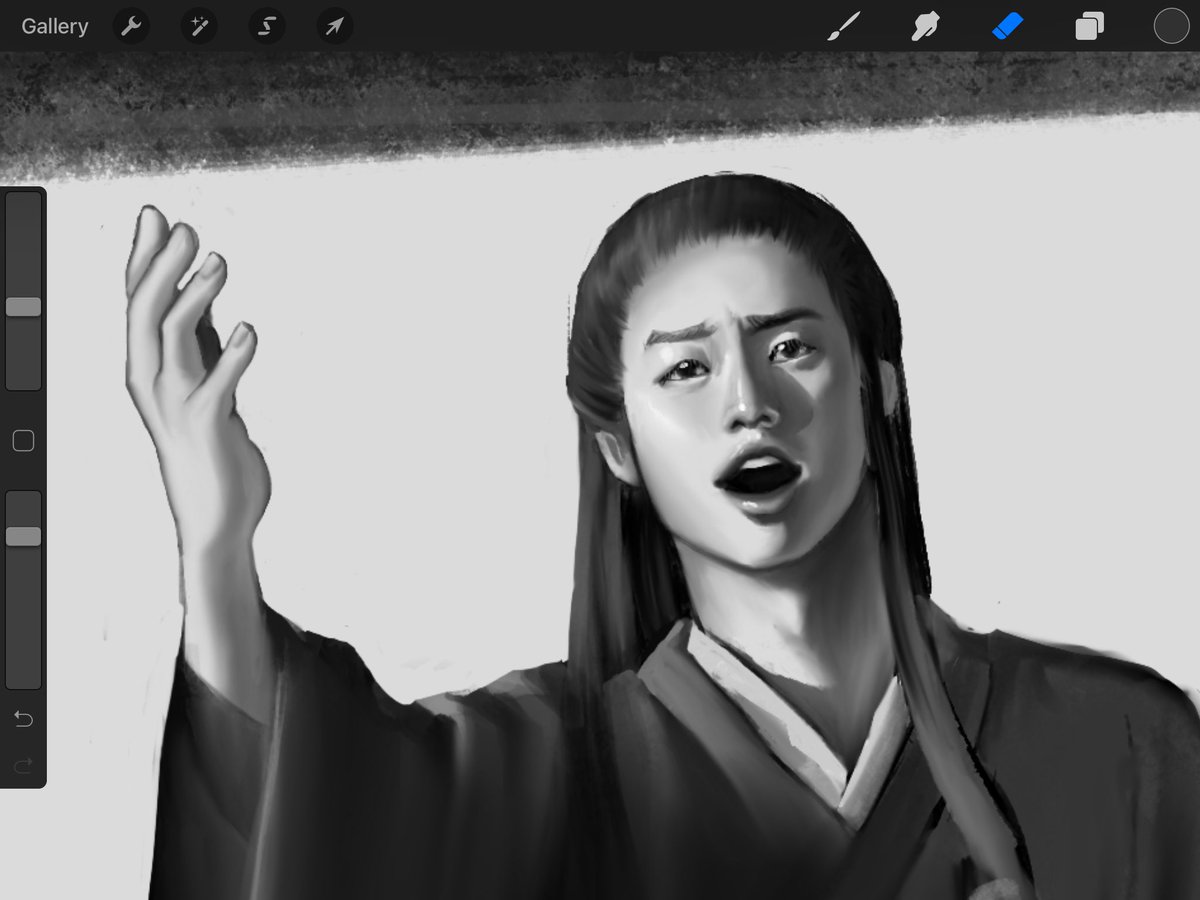Undo the last stroke with sidebar arrow
This screenshot has width=1200, height=900.
(x=23, y=719)
